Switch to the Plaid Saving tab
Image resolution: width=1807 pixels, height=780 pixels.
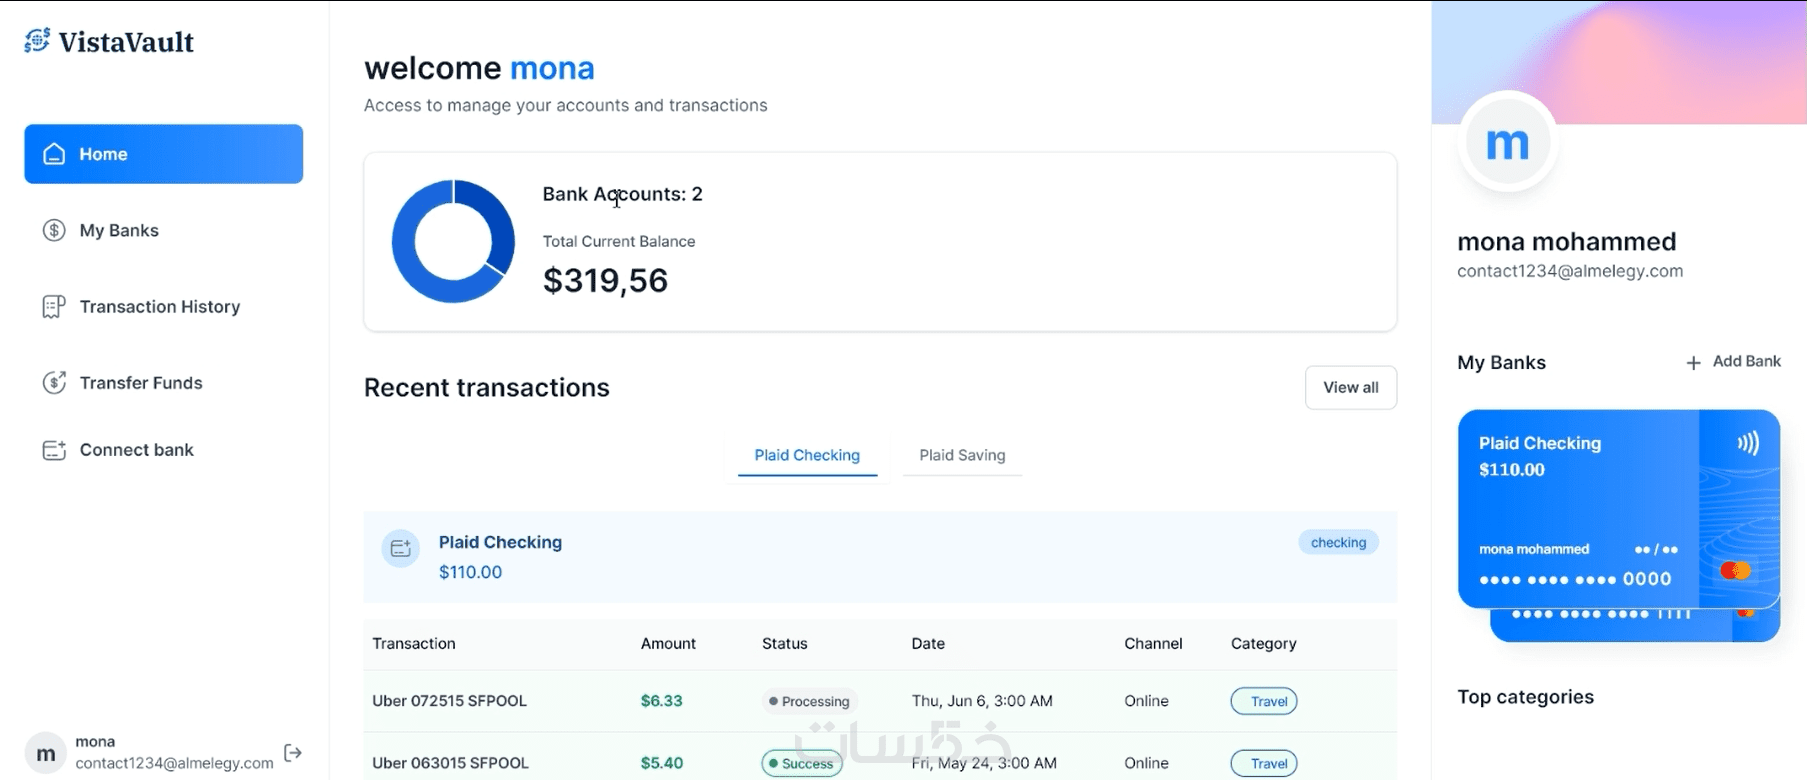962,455
